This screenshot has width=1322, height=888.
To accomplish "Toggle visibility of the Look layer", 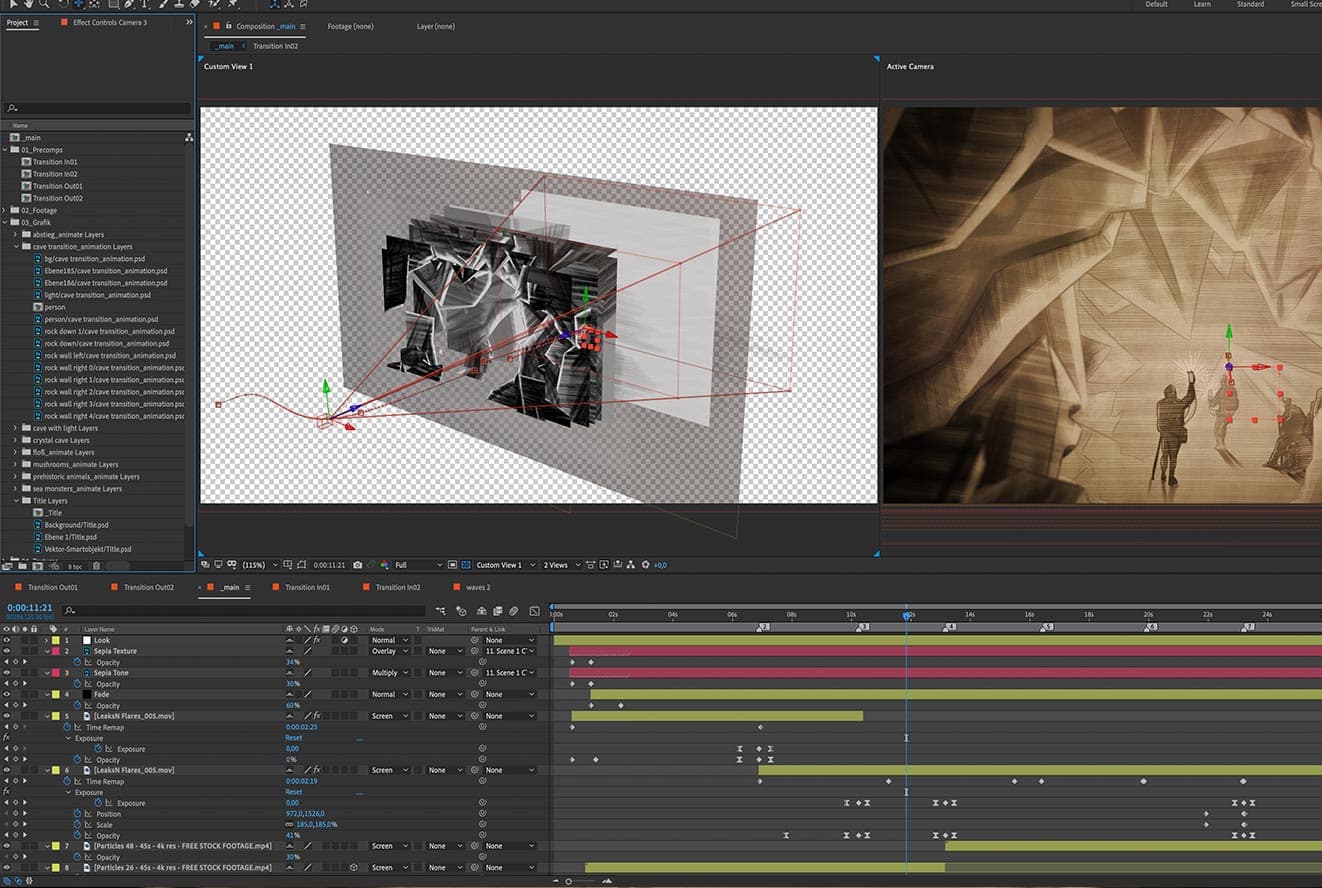I will pos(5,640).
